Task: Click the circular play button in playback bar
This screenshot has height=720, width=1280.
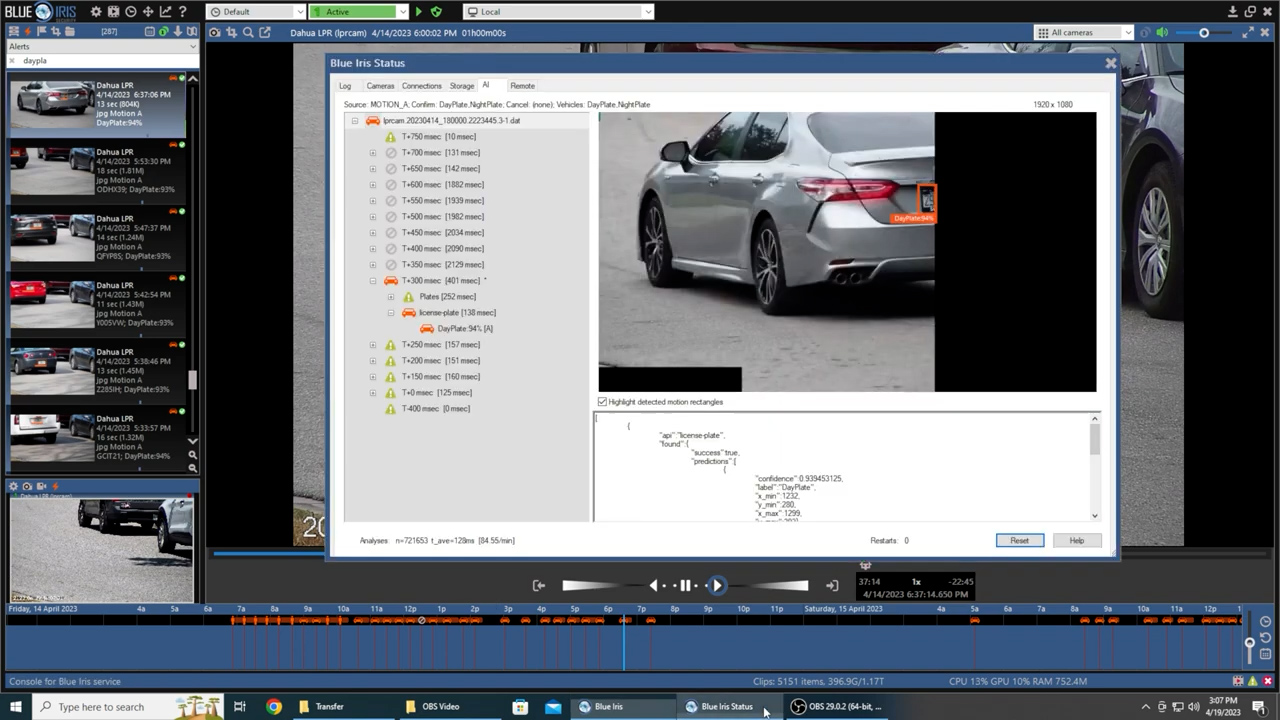Action: [716, 585]
